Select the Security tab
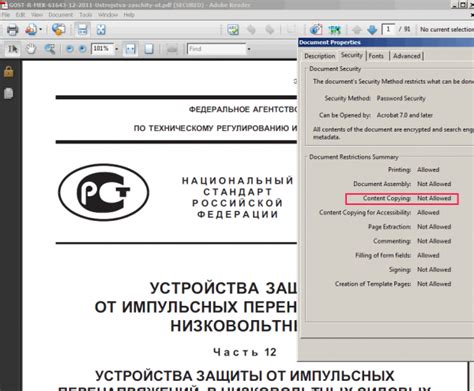 pos(352,55)
